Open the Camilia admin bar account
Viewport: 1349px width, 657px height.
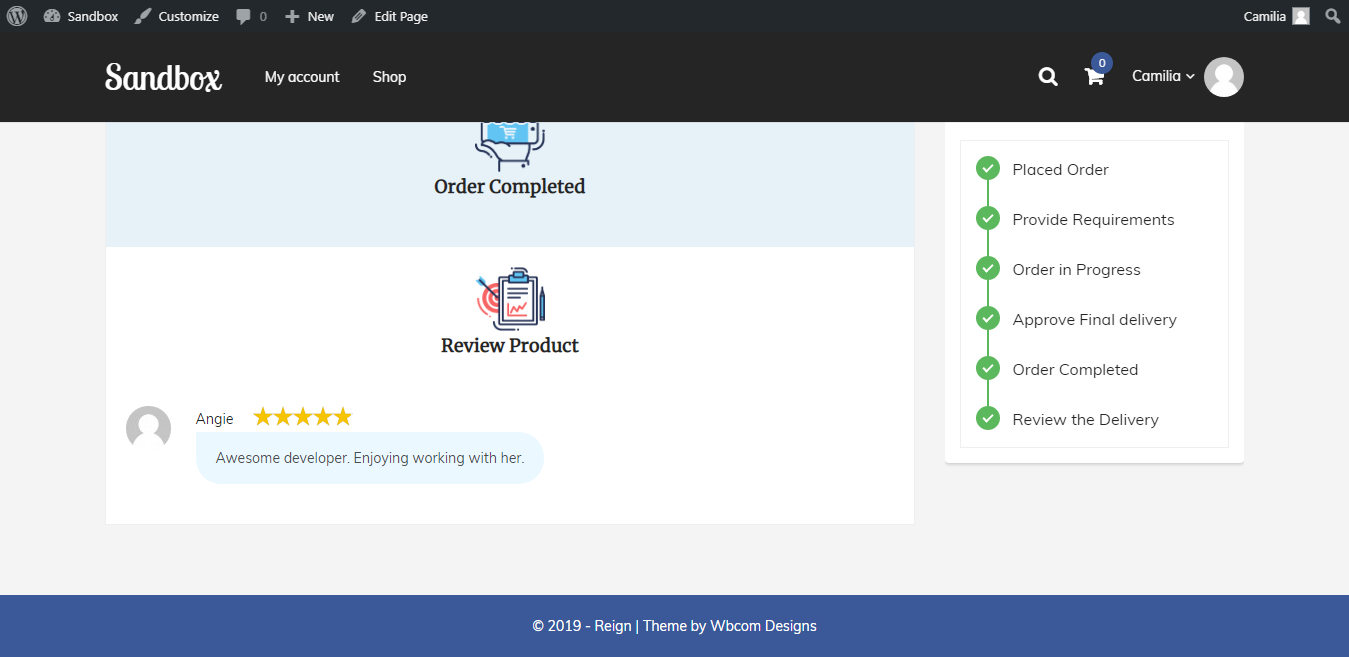pos(1276,16)
